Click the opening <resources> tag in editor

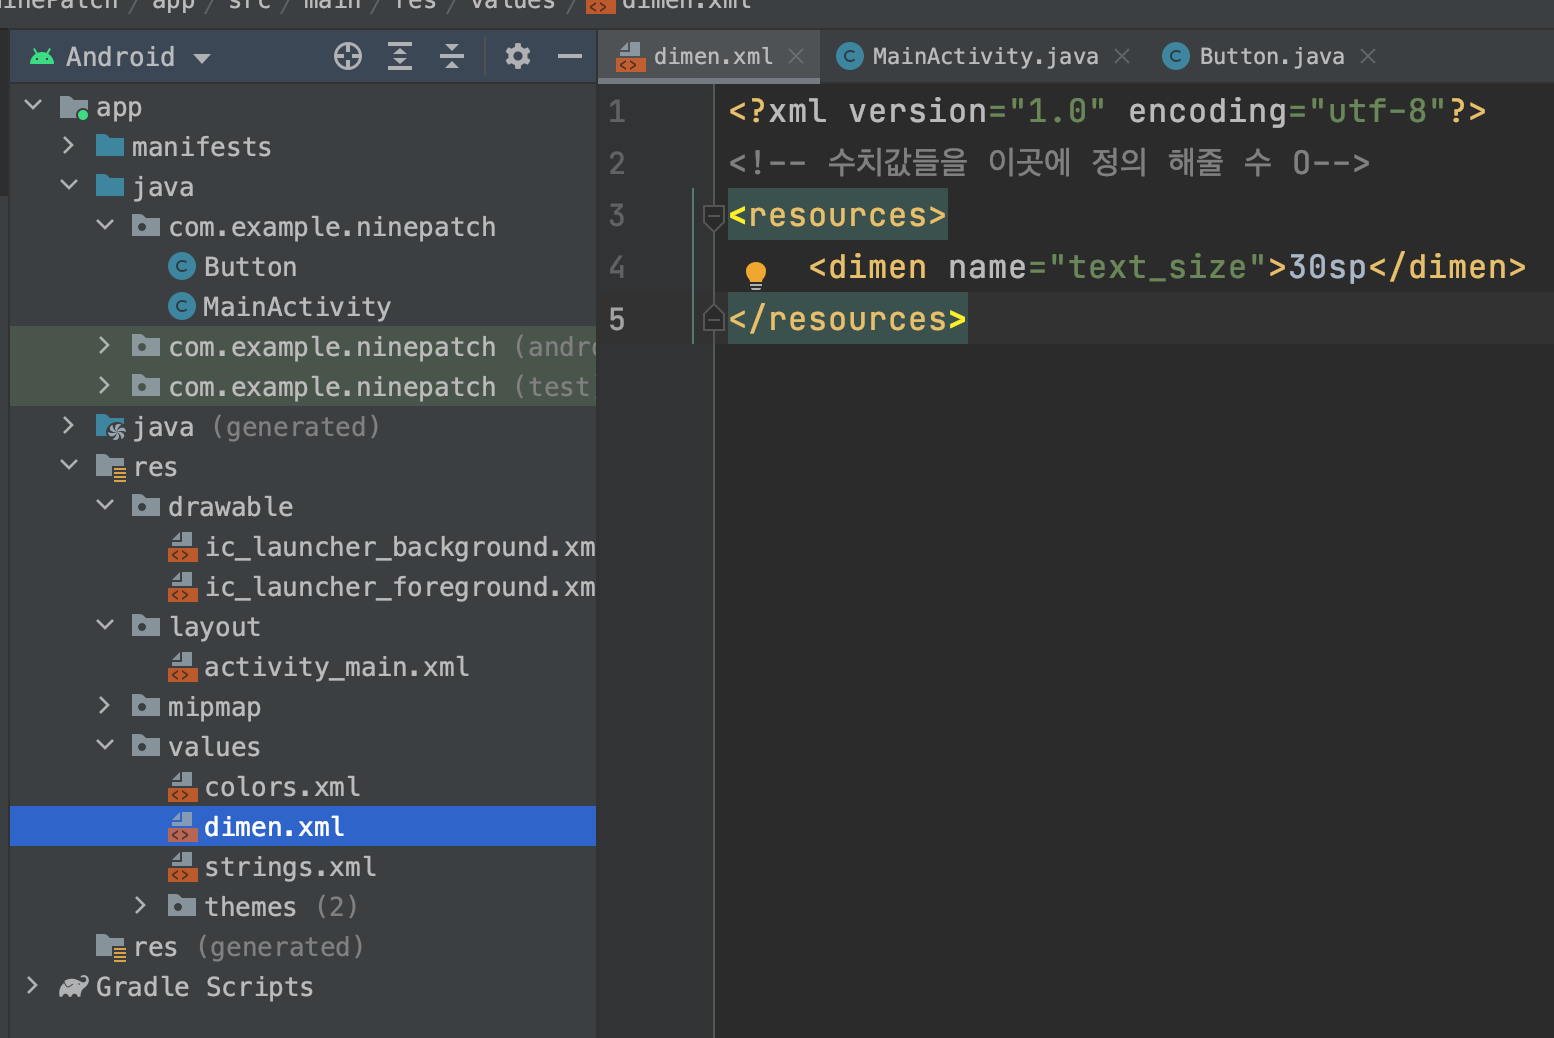[837, 215]
